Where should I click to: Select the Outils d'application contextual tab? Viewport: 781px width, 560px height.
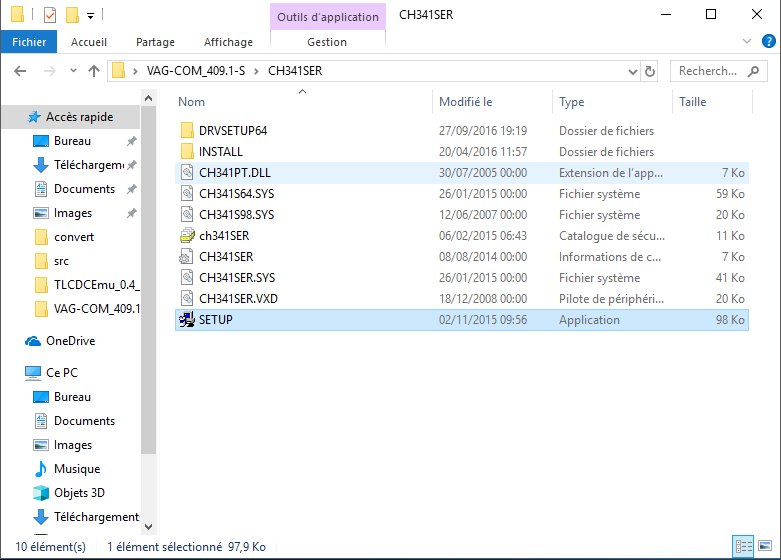point(328,16)
